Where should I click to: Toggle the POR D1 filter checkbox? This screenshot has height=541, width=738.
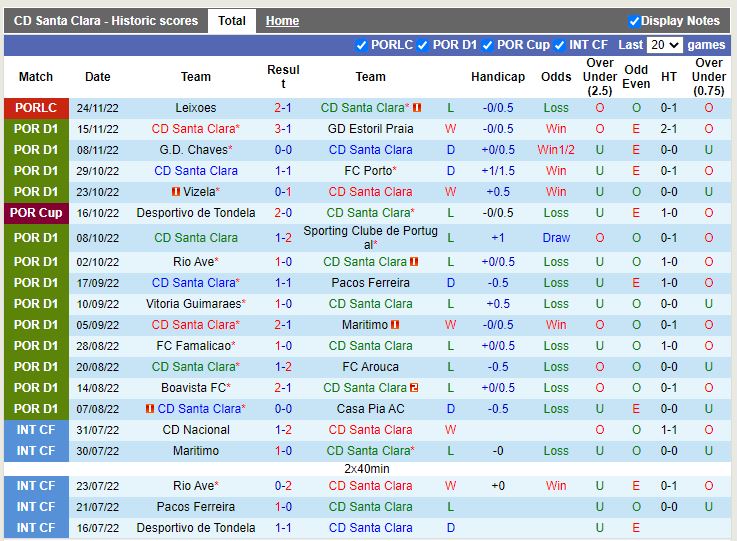point(423,45)
